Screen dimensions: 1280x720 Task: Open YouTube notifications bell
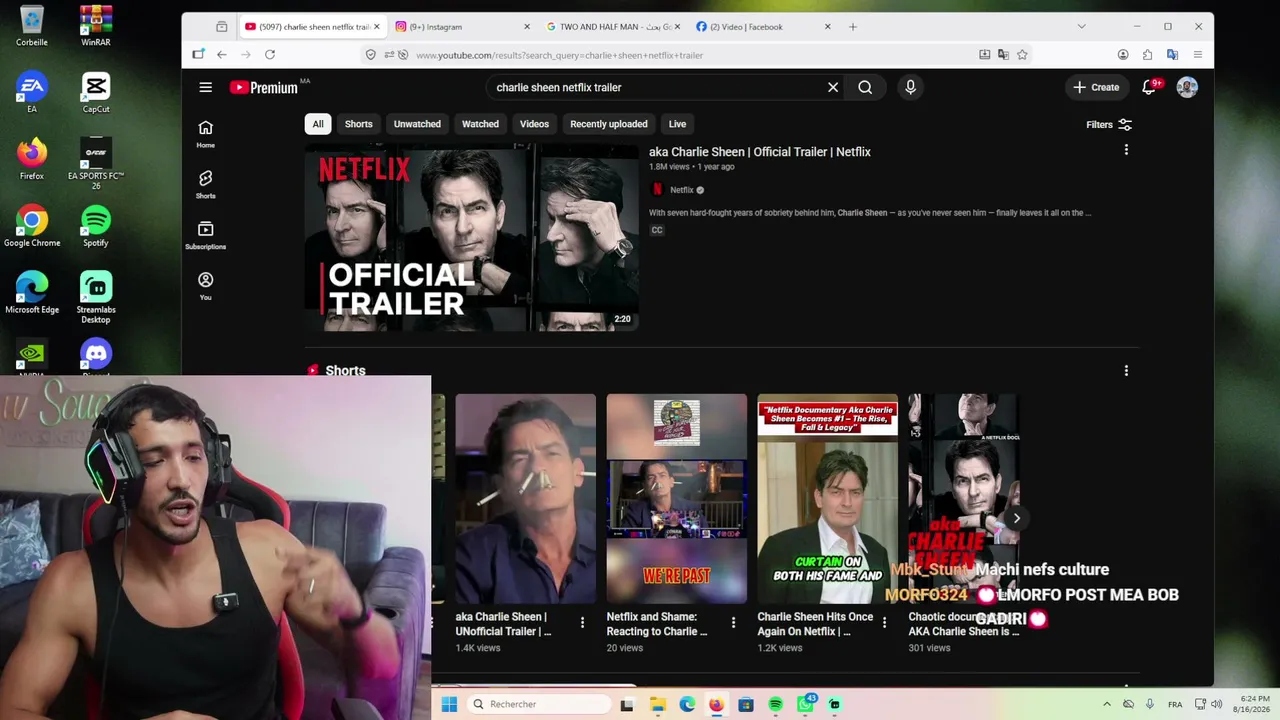tap(1151, 87)
